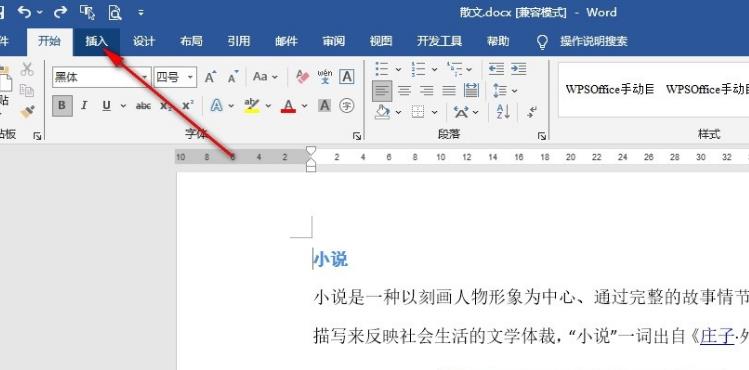Open highlight color dropdown arrow
Image resolution: width=749 pixels, height=370 pixels.
[x=268, y=106]
